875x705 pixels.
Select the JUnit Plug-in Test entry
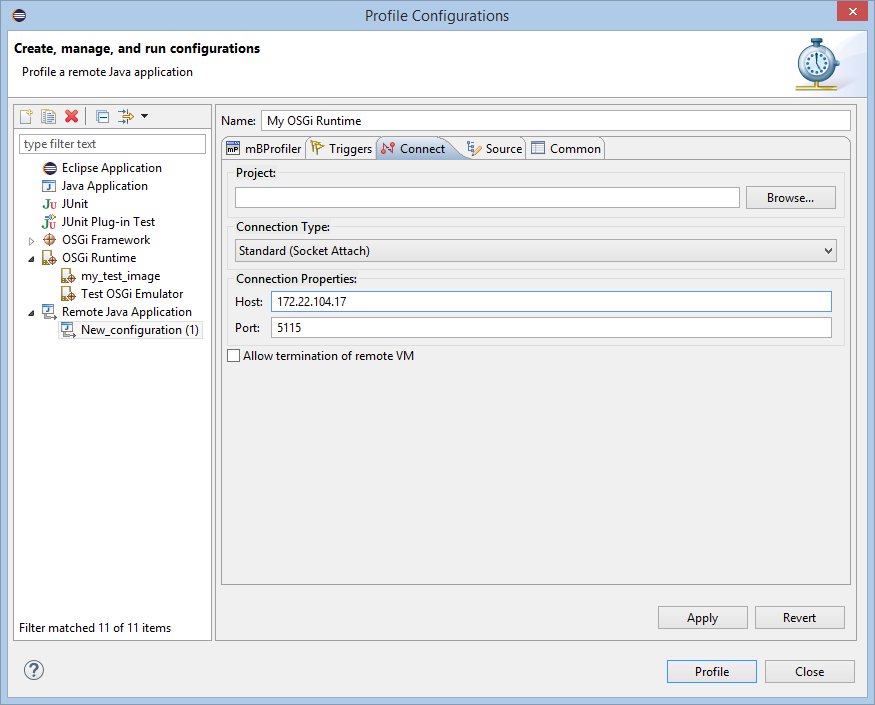(x=108, y=222)
